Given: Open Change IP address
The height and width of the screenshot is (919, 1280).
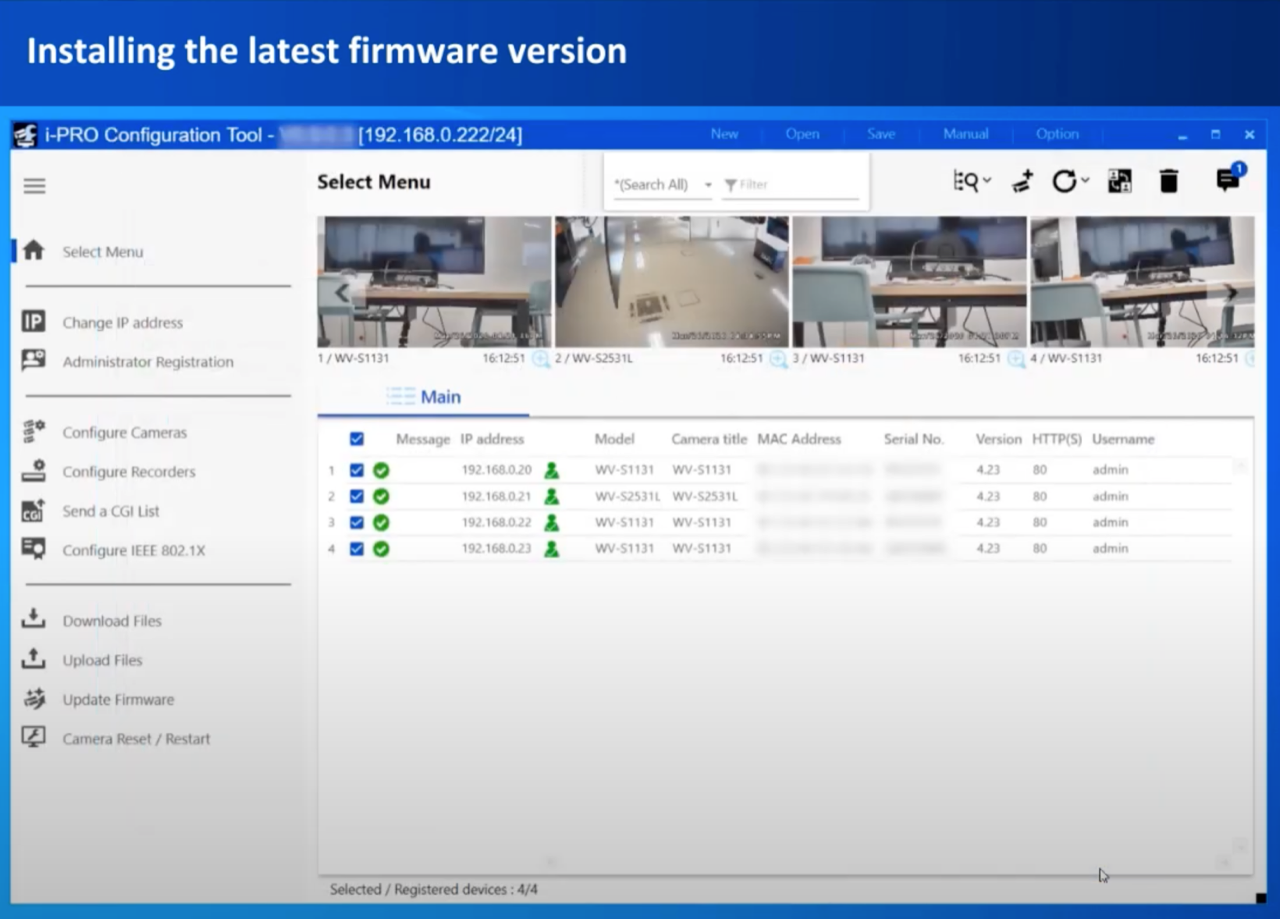Looking at the screenshot, I should pyautogui.click(x=122, y=323).
